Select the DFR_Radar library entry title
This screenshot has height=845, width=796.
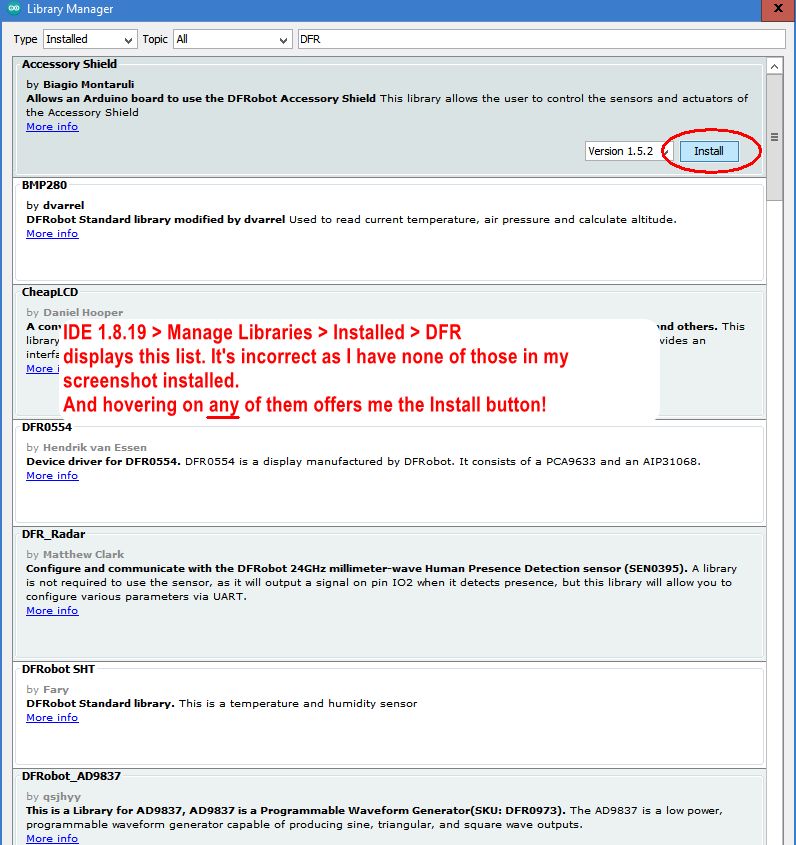point(53,534)
